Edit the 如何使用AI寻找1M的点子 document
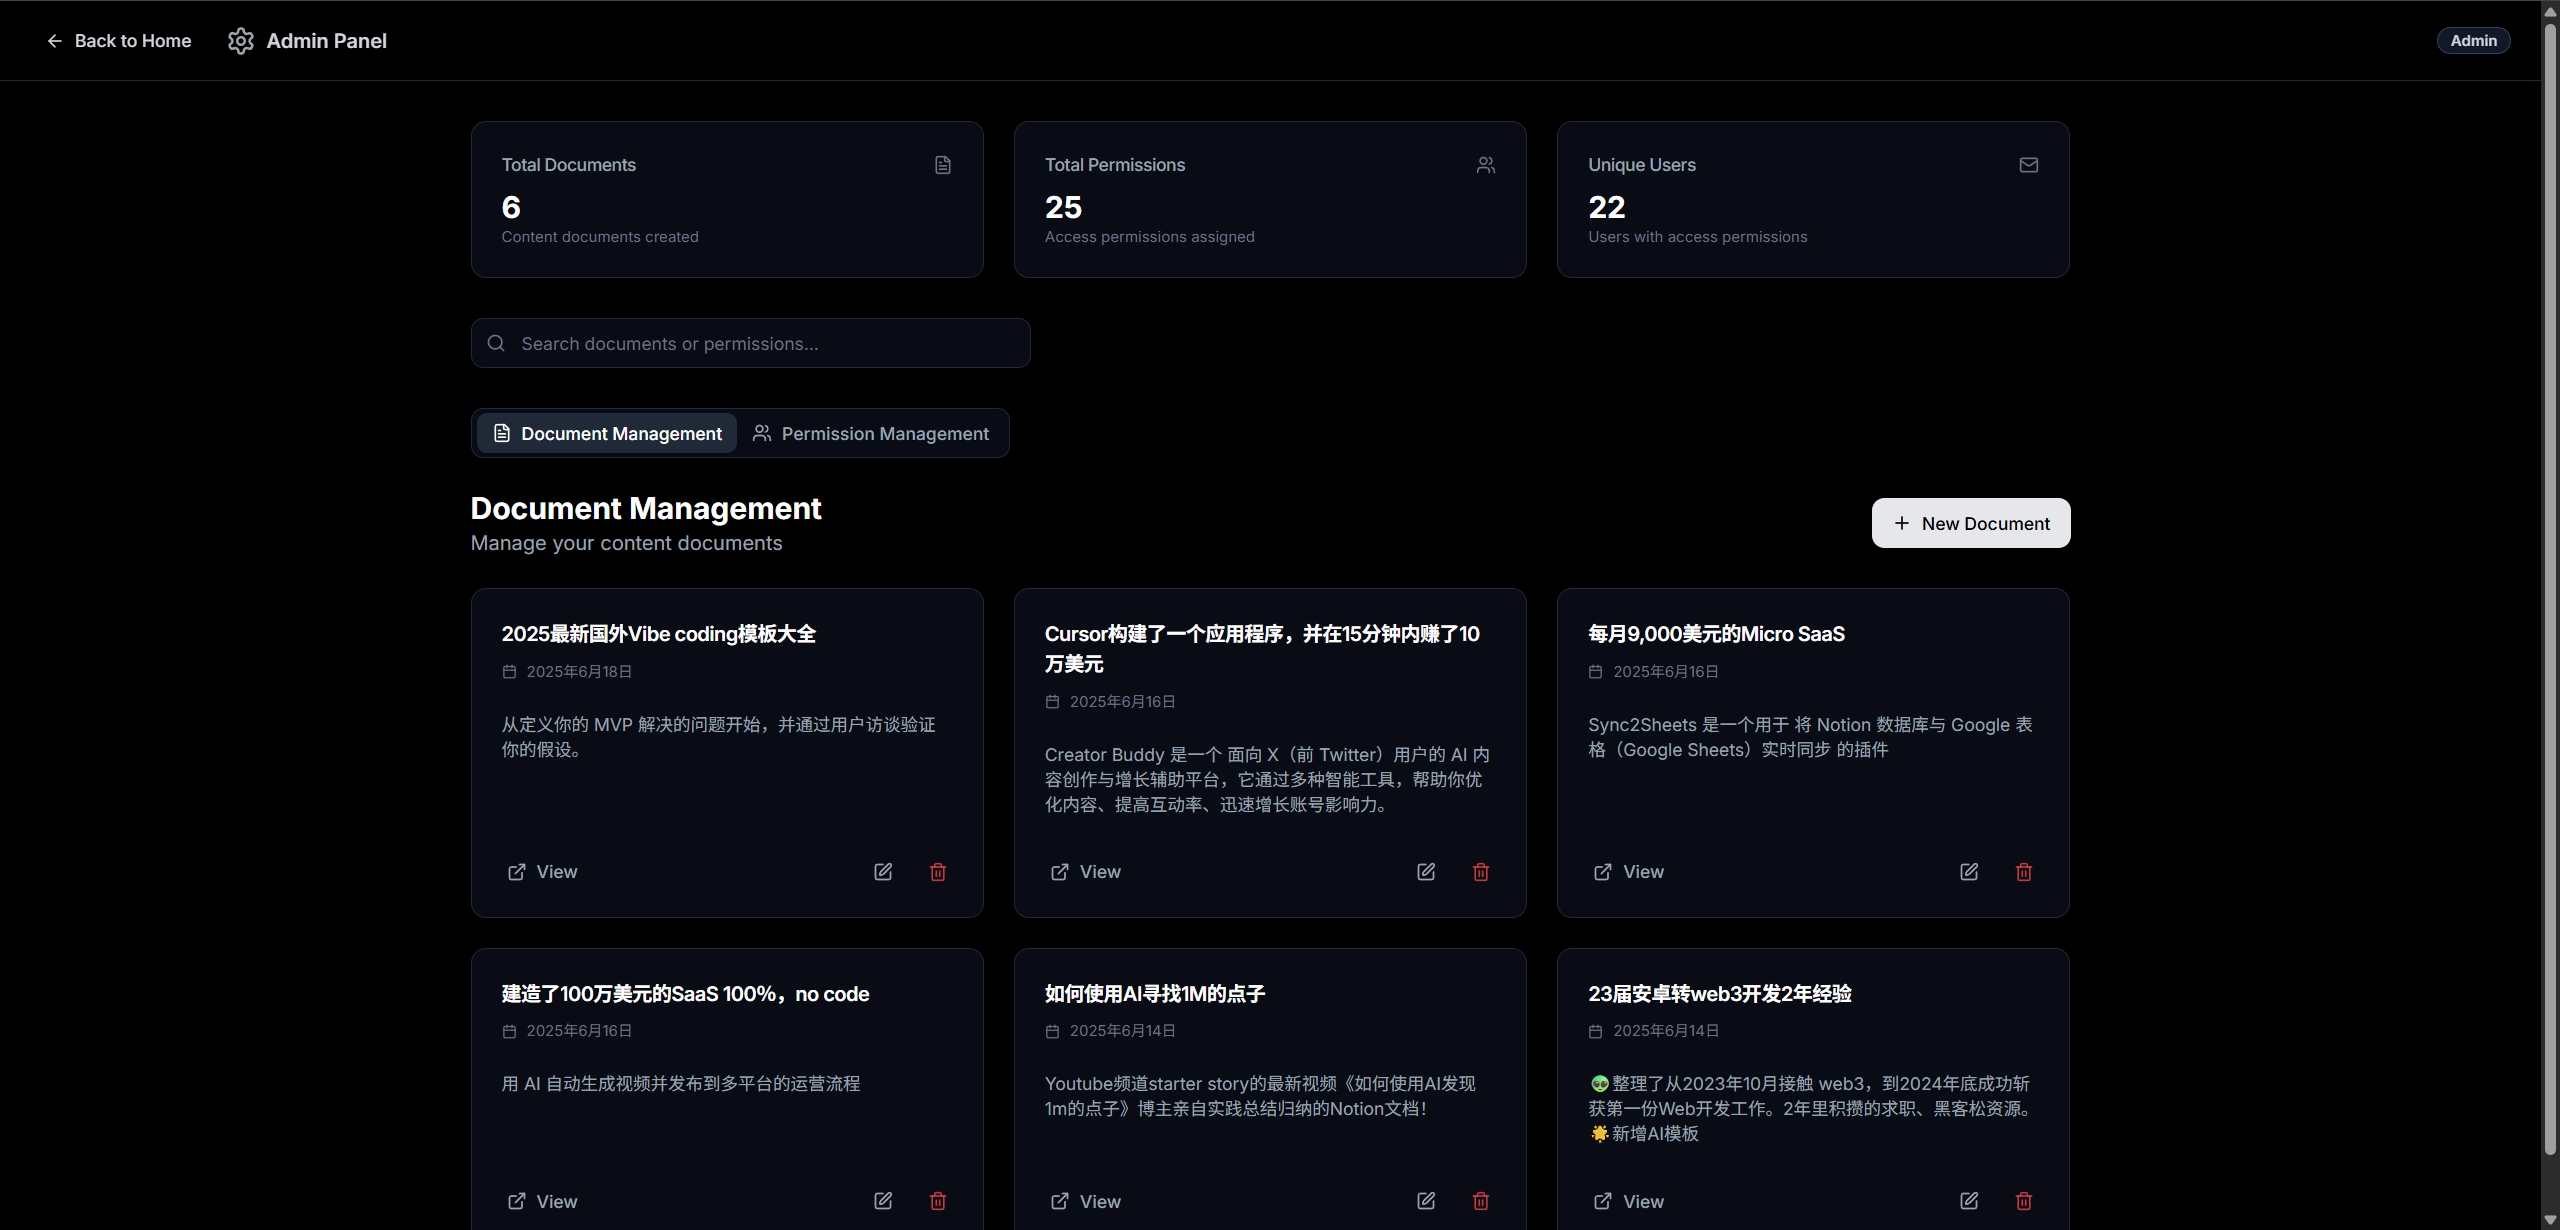 (x=1425, y=1201)
